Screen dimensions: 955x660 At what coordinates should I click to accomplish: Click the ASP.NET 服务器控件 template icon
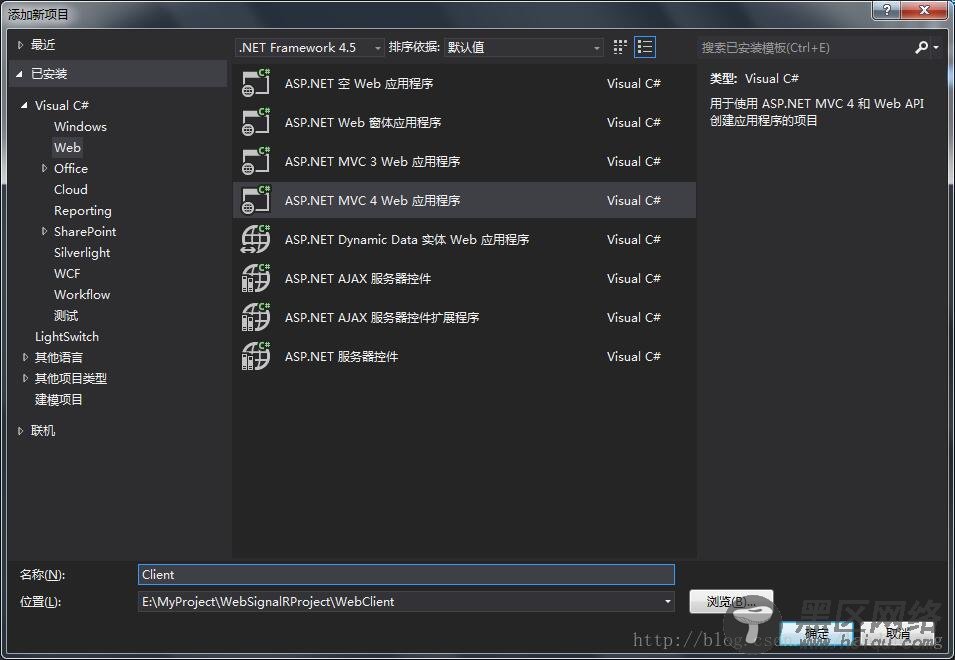click(x=256, y=356)
